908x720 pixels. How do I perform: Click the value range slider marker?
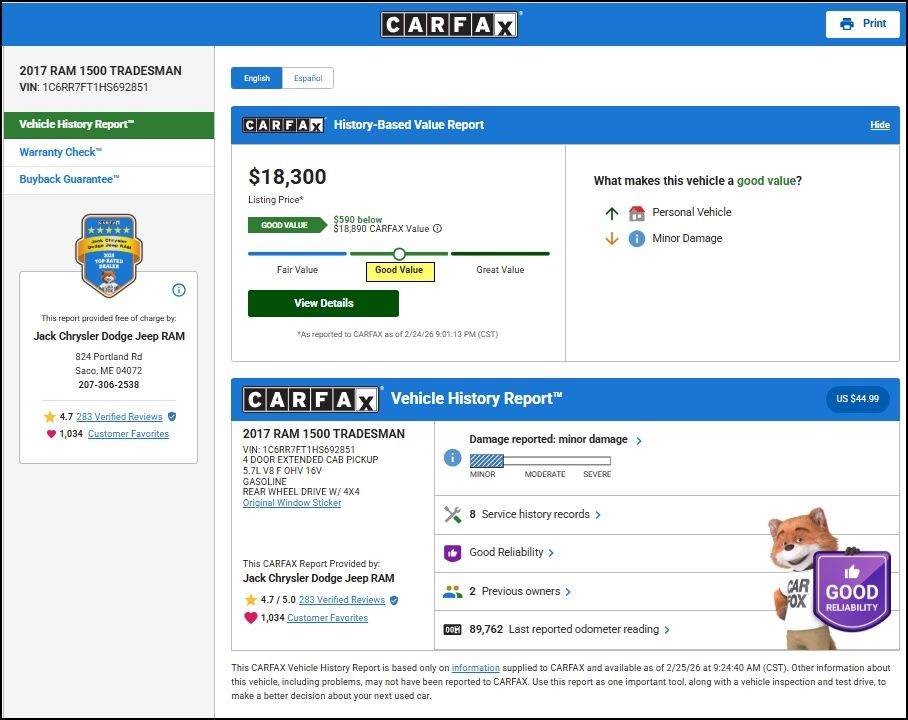399,254
